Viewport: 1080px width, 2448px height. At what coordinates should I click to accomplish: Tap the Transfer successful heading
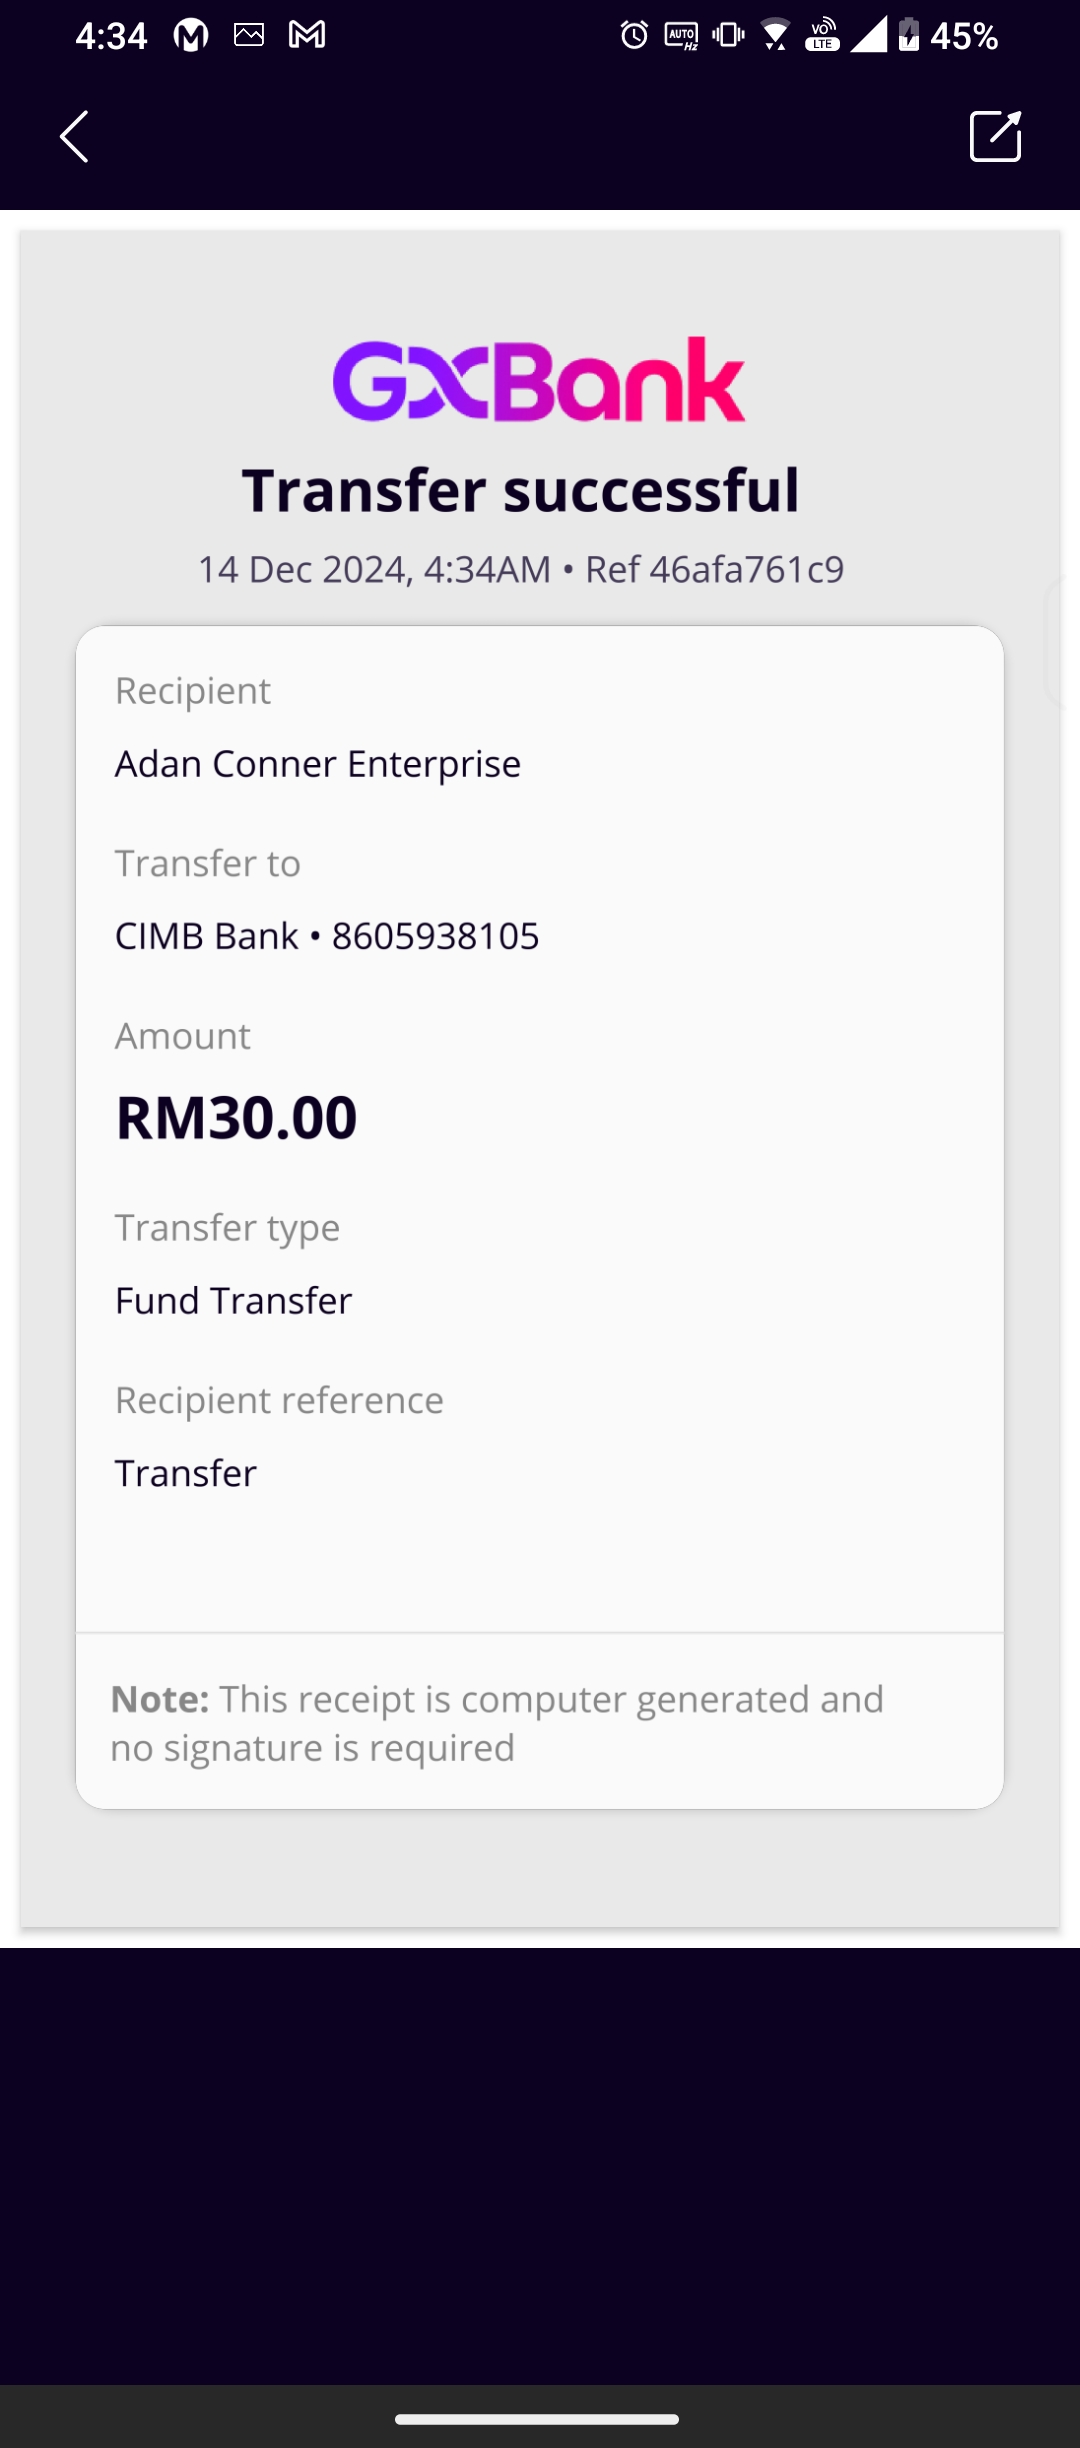pyautogui.click(x=521, y=490)
